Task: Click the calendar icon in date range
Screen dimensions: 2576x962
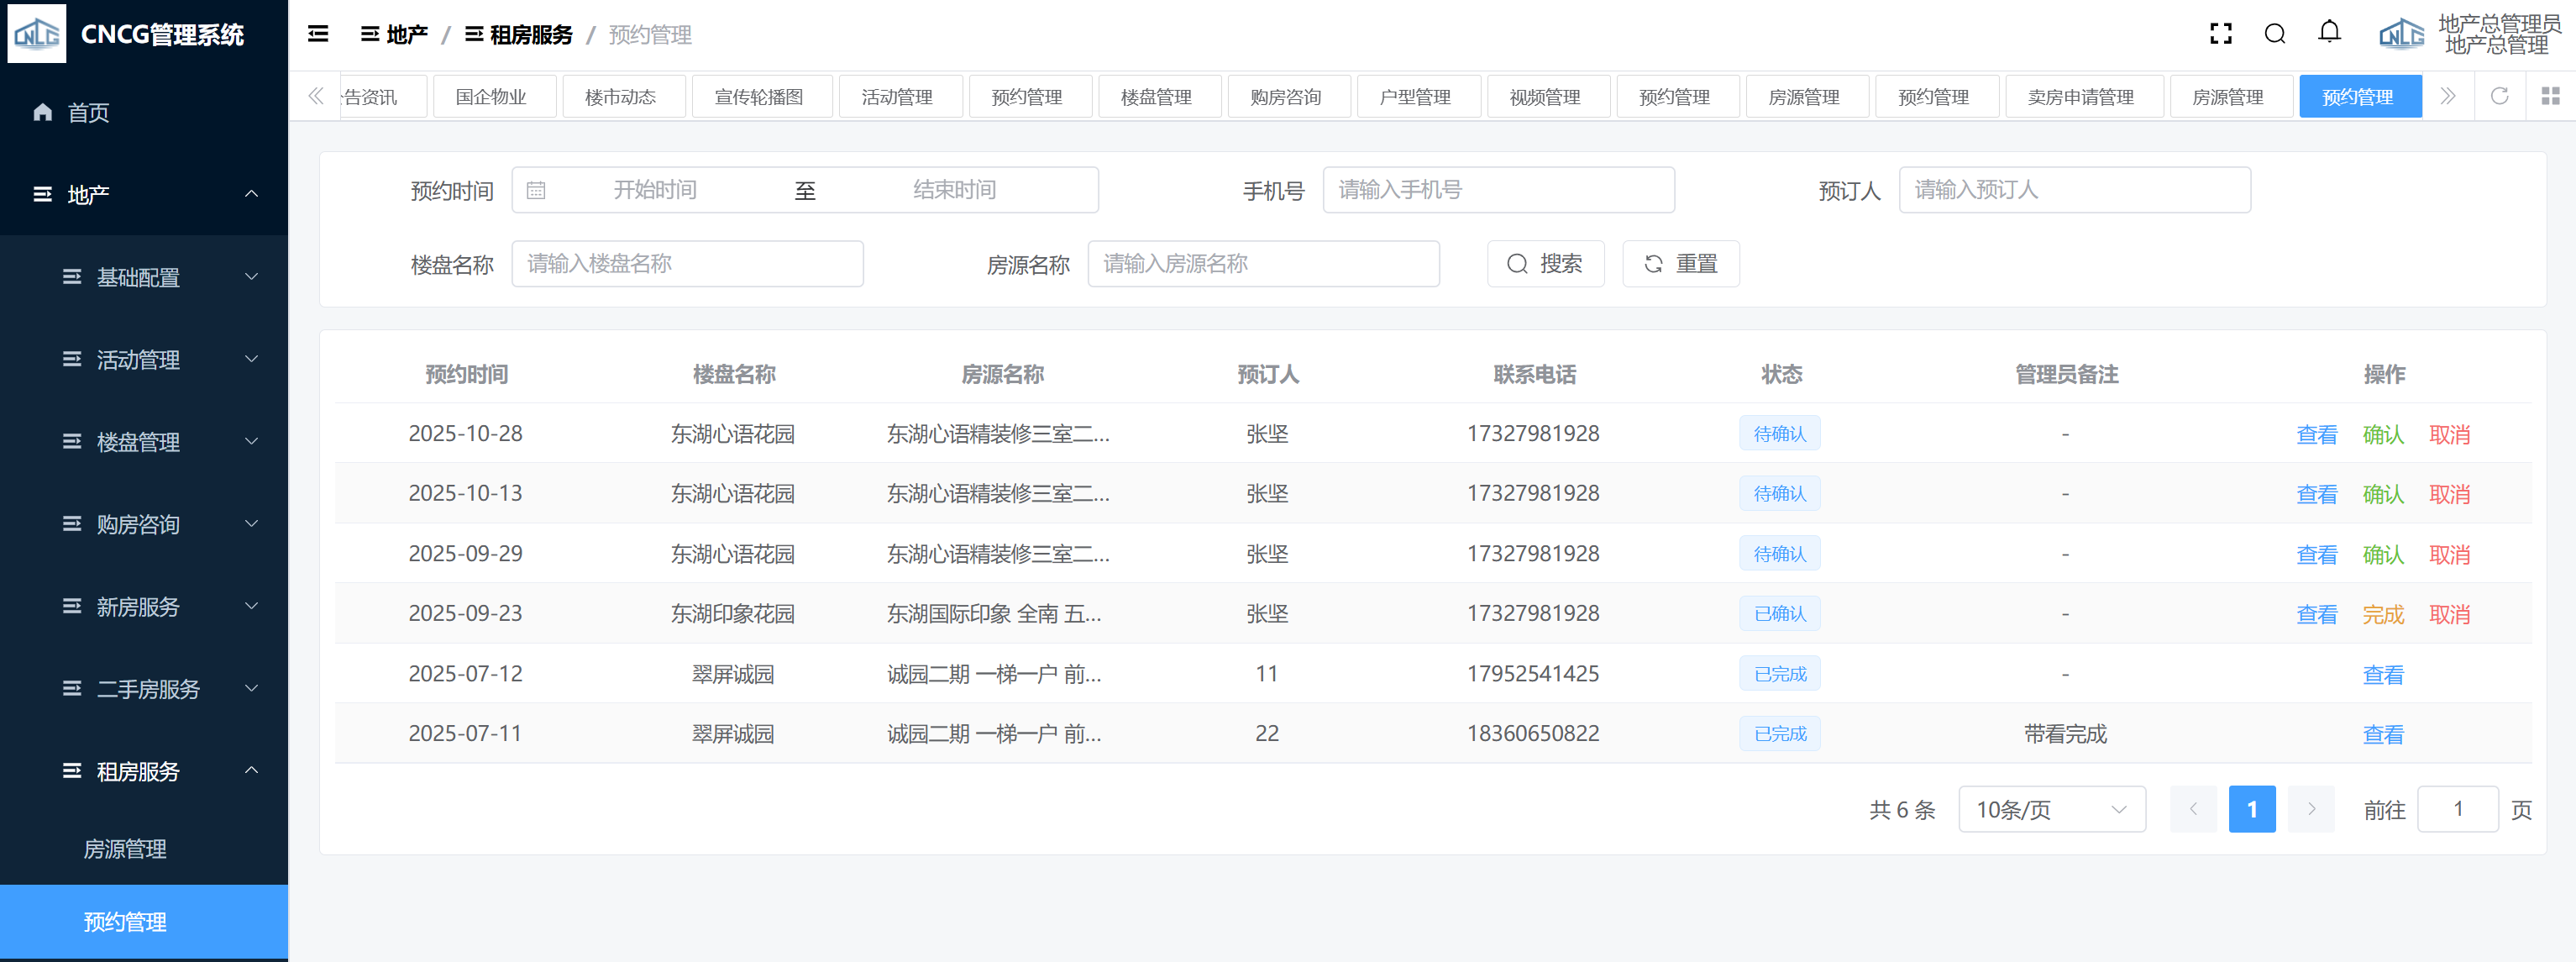Action: pos(536,190)
